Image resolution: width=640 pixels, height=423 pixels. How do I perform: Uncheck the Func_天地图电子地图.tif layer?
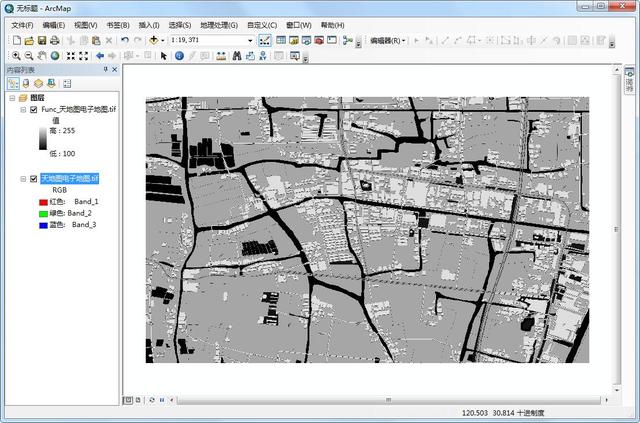pyautogui.click(x=34, y=109)
